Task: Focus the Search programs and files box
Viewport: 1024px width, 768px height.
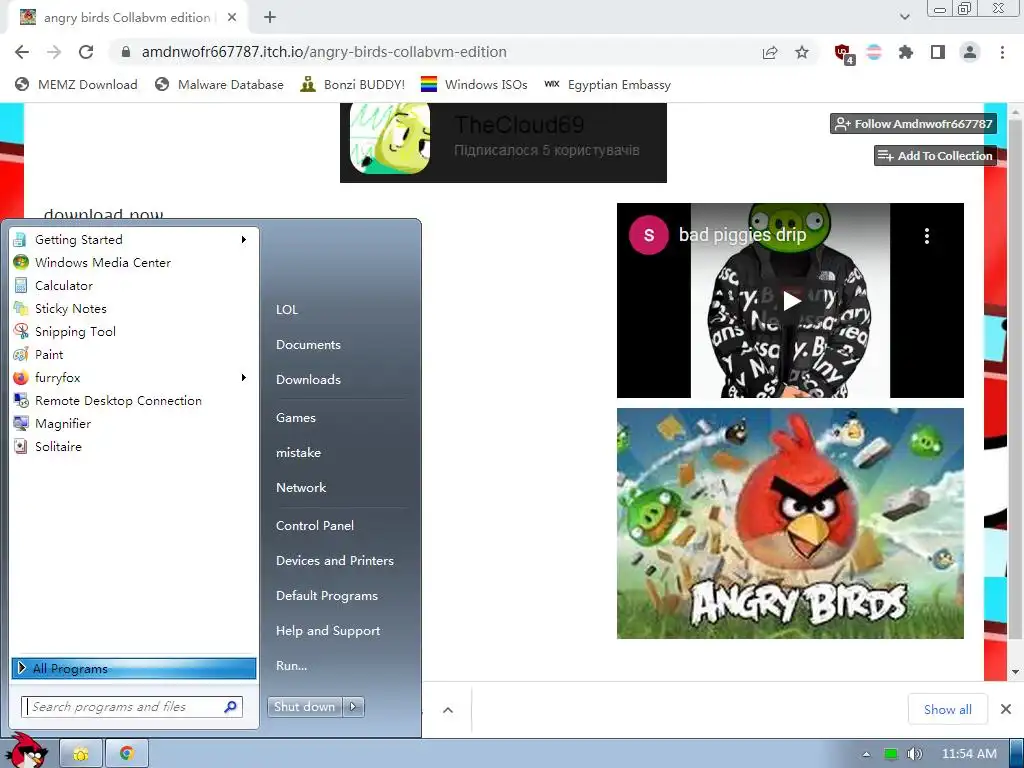Action: point(132,707)
